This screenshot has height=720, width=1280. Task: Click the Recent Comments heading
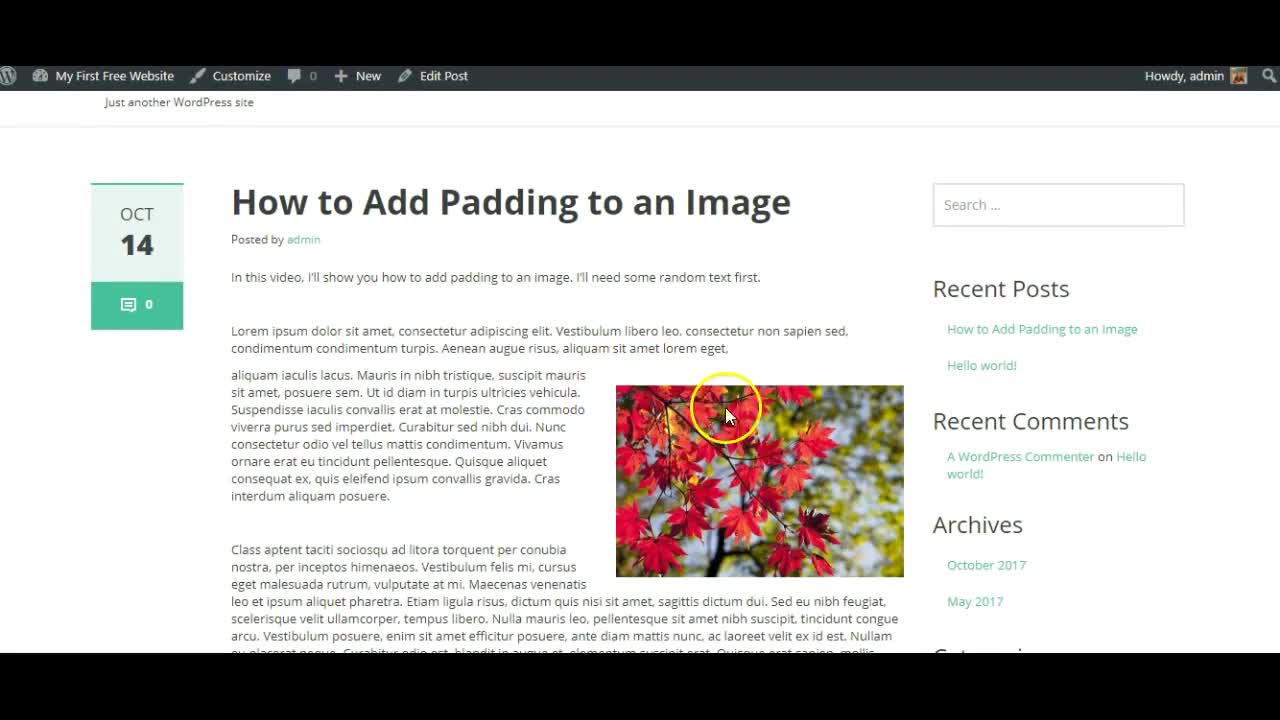(x=1031, y=421)
